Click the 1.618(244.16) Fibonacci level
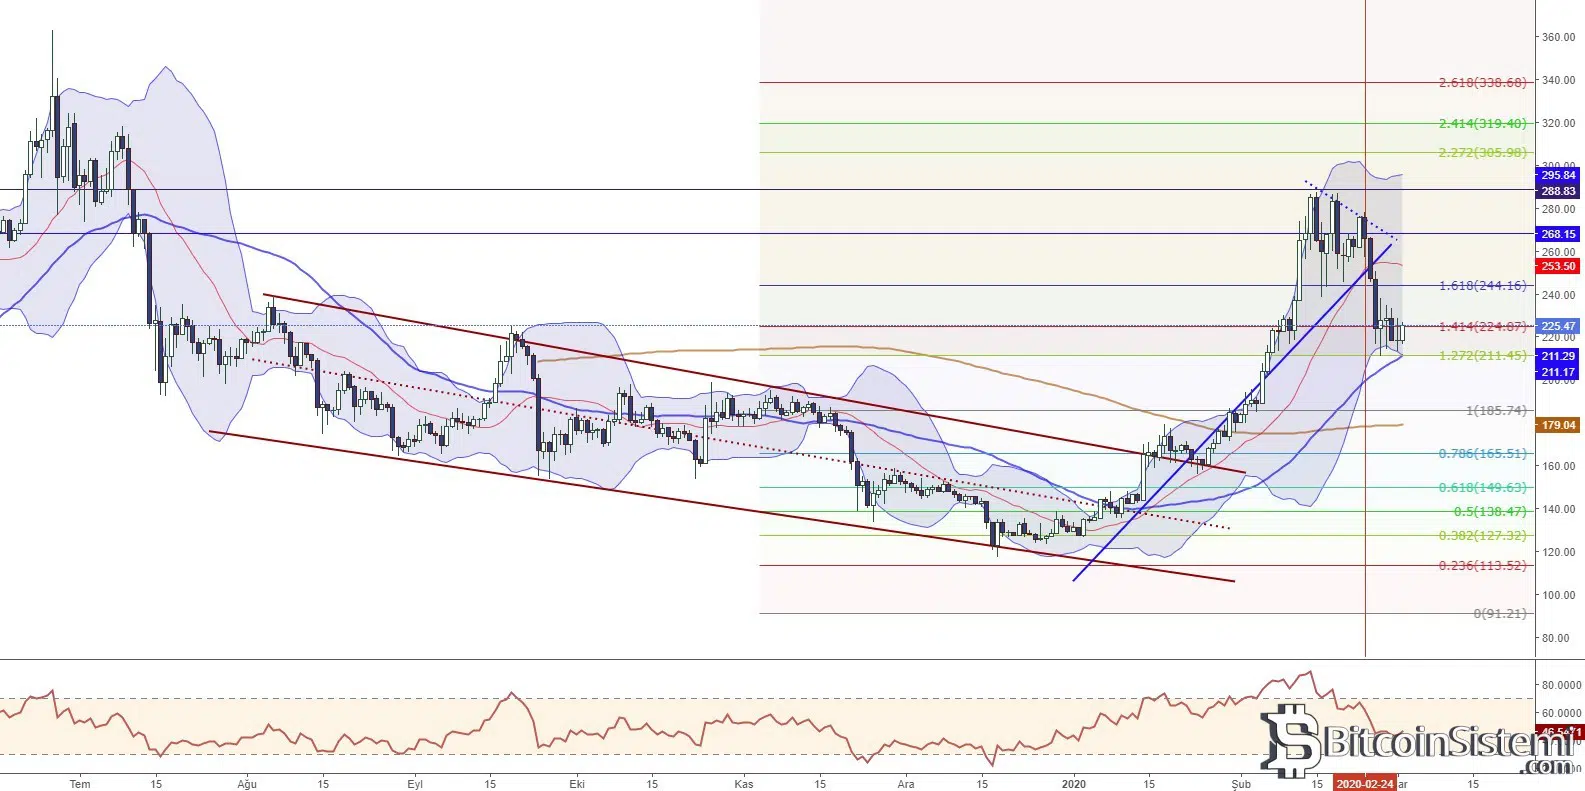 (1482, 286)
